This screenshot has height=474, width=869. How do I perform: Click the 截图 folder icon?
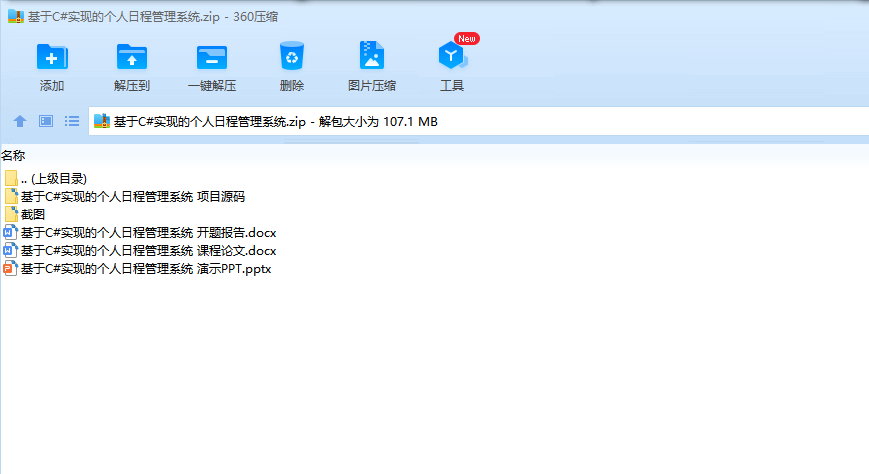click(x=11, y=214)
